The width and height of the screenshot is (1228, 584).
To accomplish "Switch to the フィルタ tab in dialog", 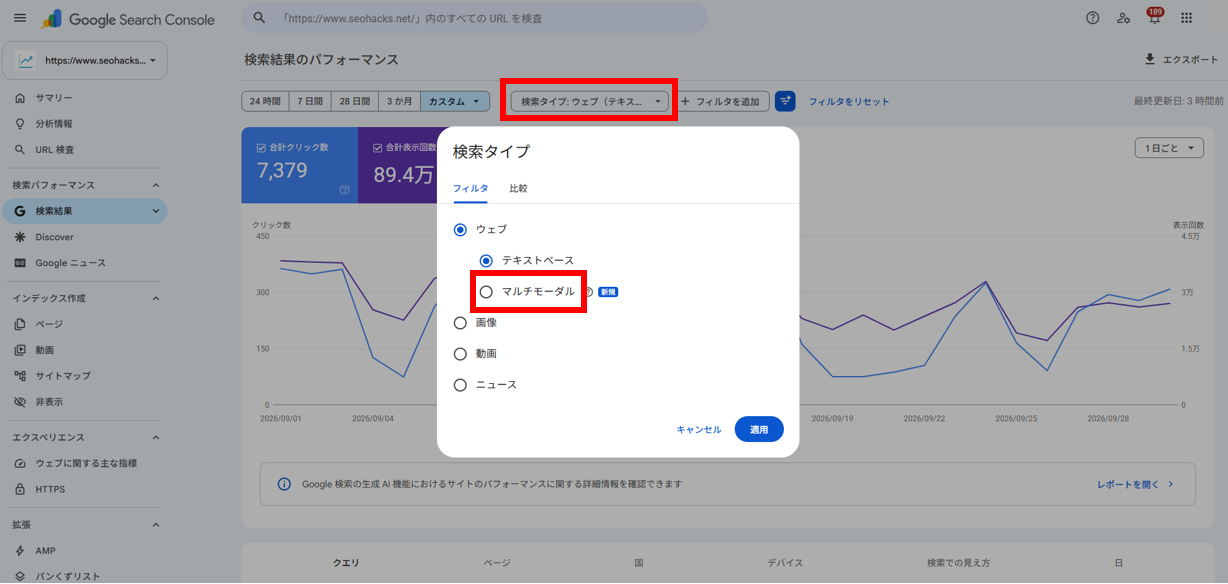I will tap(470, 188).
